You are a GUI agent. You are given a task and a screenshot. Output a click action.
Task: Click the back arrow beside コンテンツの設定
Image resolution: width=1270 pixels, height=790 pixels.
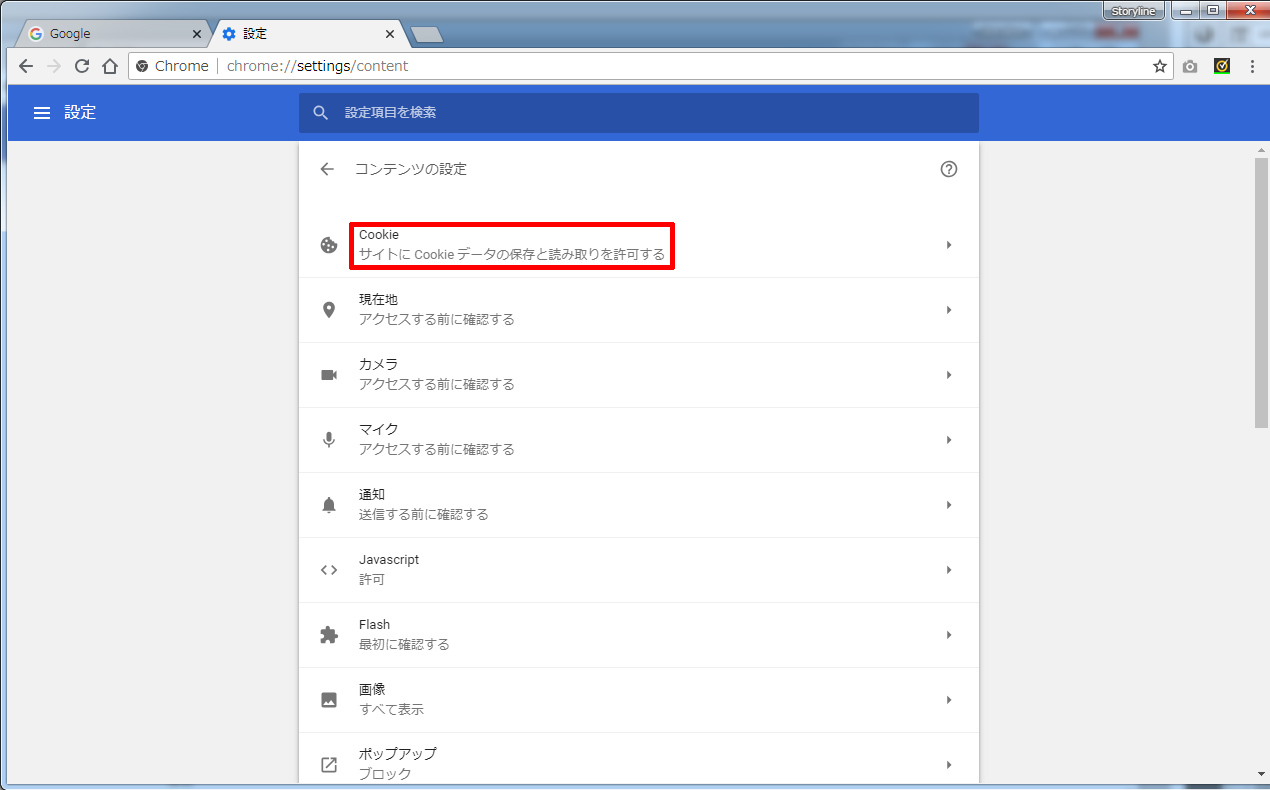coord(327,169)
